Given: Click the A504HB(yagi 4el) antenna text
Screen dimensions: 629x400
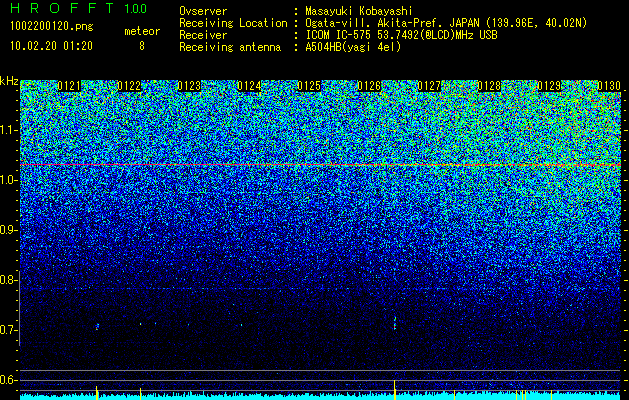Looking at the screenshot, I should (x=353, y=47).
